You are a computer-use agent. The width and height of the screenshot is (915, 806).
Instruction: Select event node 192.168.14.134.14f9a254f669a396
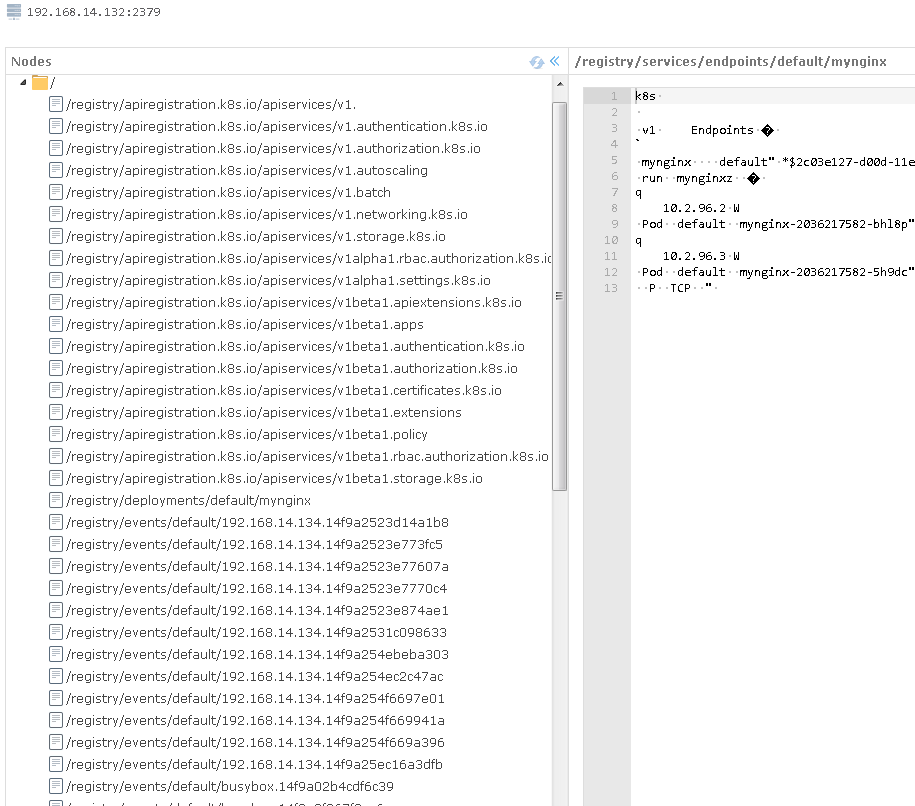point(255,742)
